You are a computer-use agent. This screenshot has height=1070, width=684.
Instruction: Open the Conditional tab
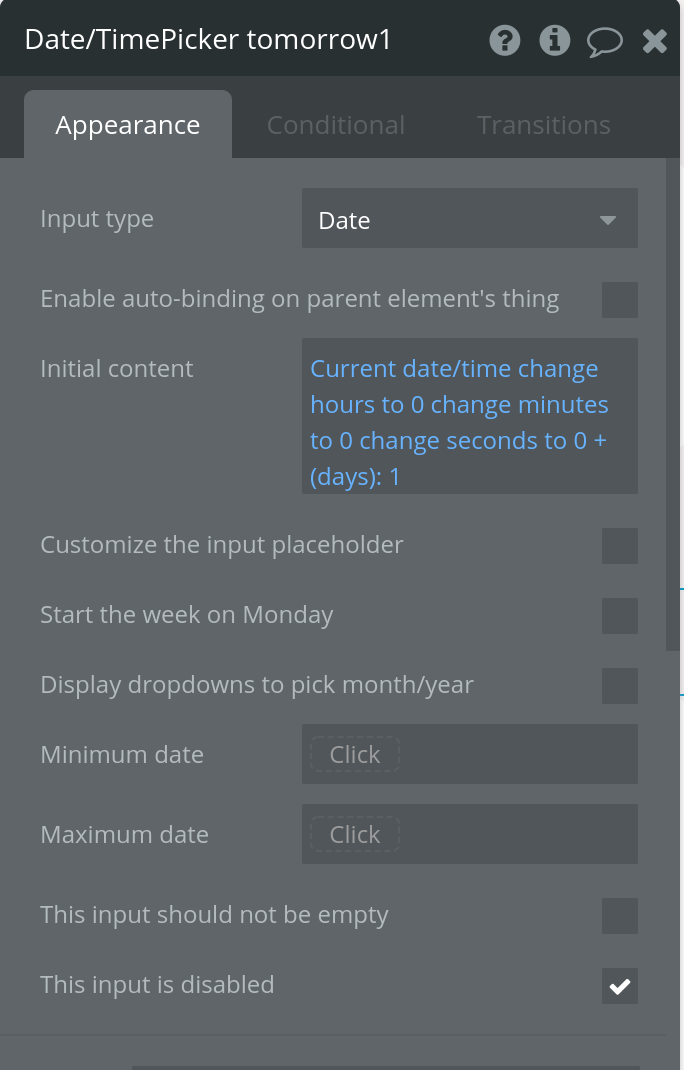[336, 125]
